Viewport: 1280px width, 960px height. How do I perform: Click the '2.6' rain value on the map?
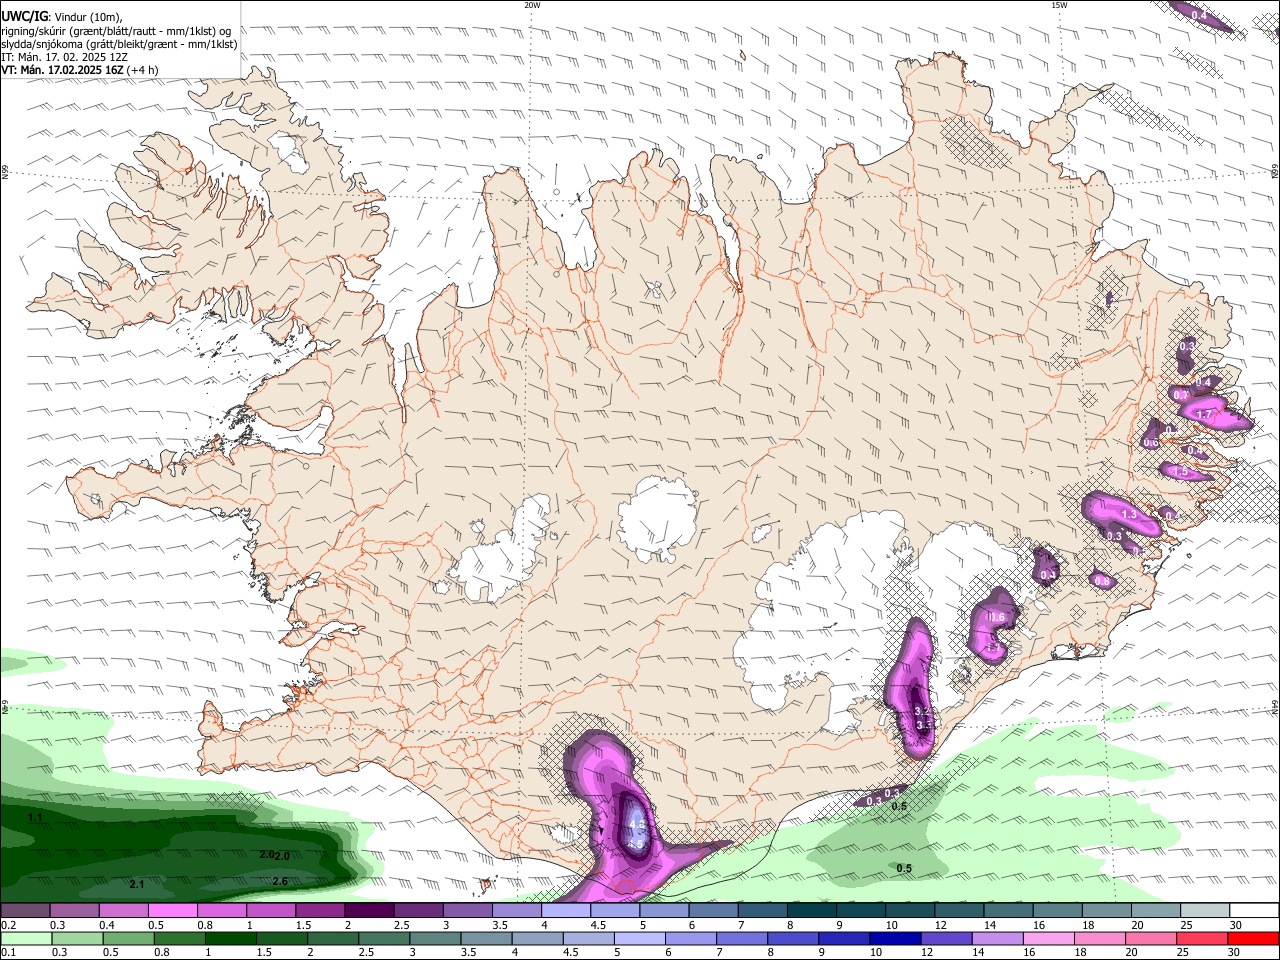pos(280,881)
